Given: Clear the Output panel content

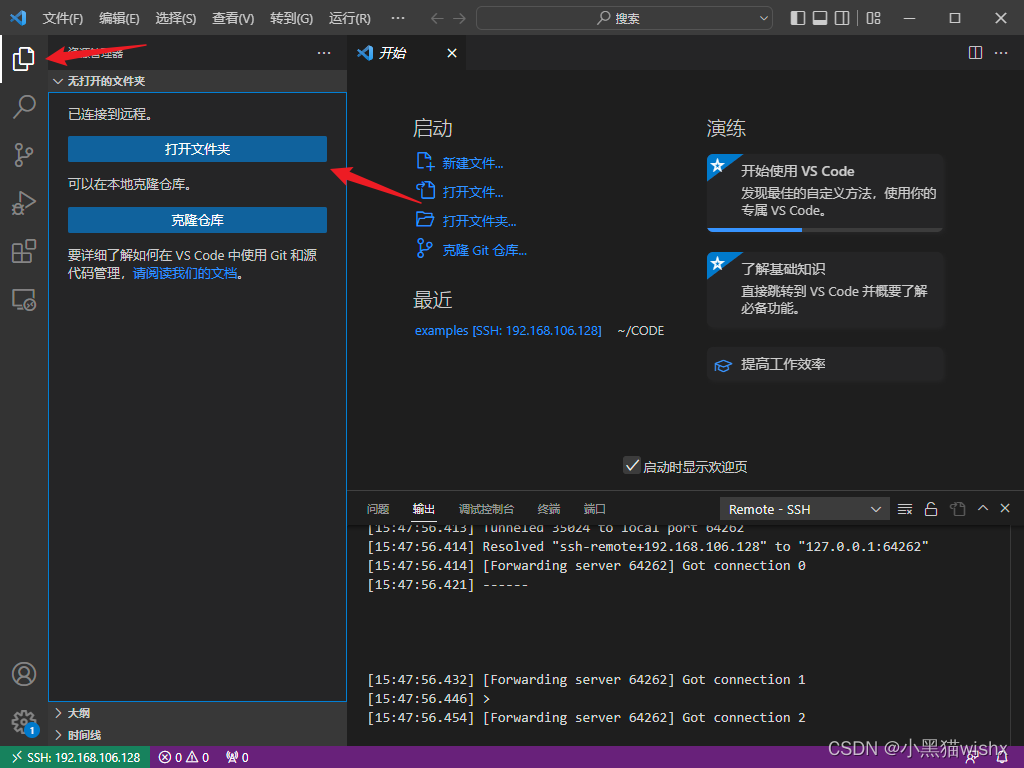Looking at the screenshot, I should coord(904,508).
